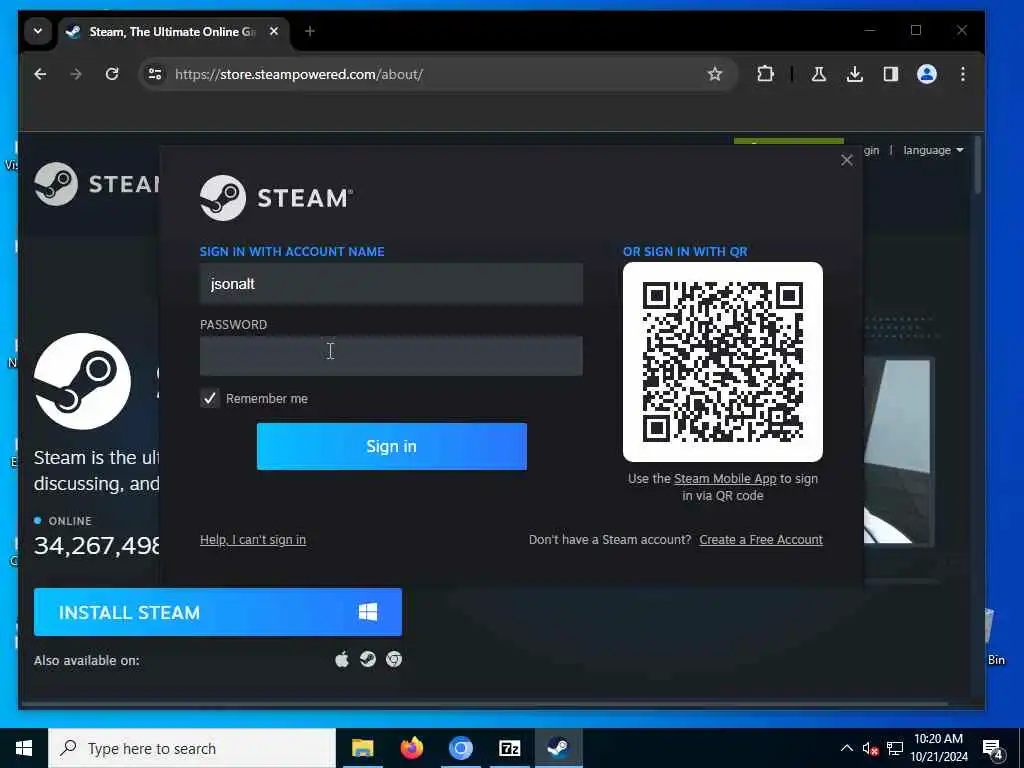Click the blue Sign in button
The width and height of the screenshot is (1024, 768).
coord(392,447)
